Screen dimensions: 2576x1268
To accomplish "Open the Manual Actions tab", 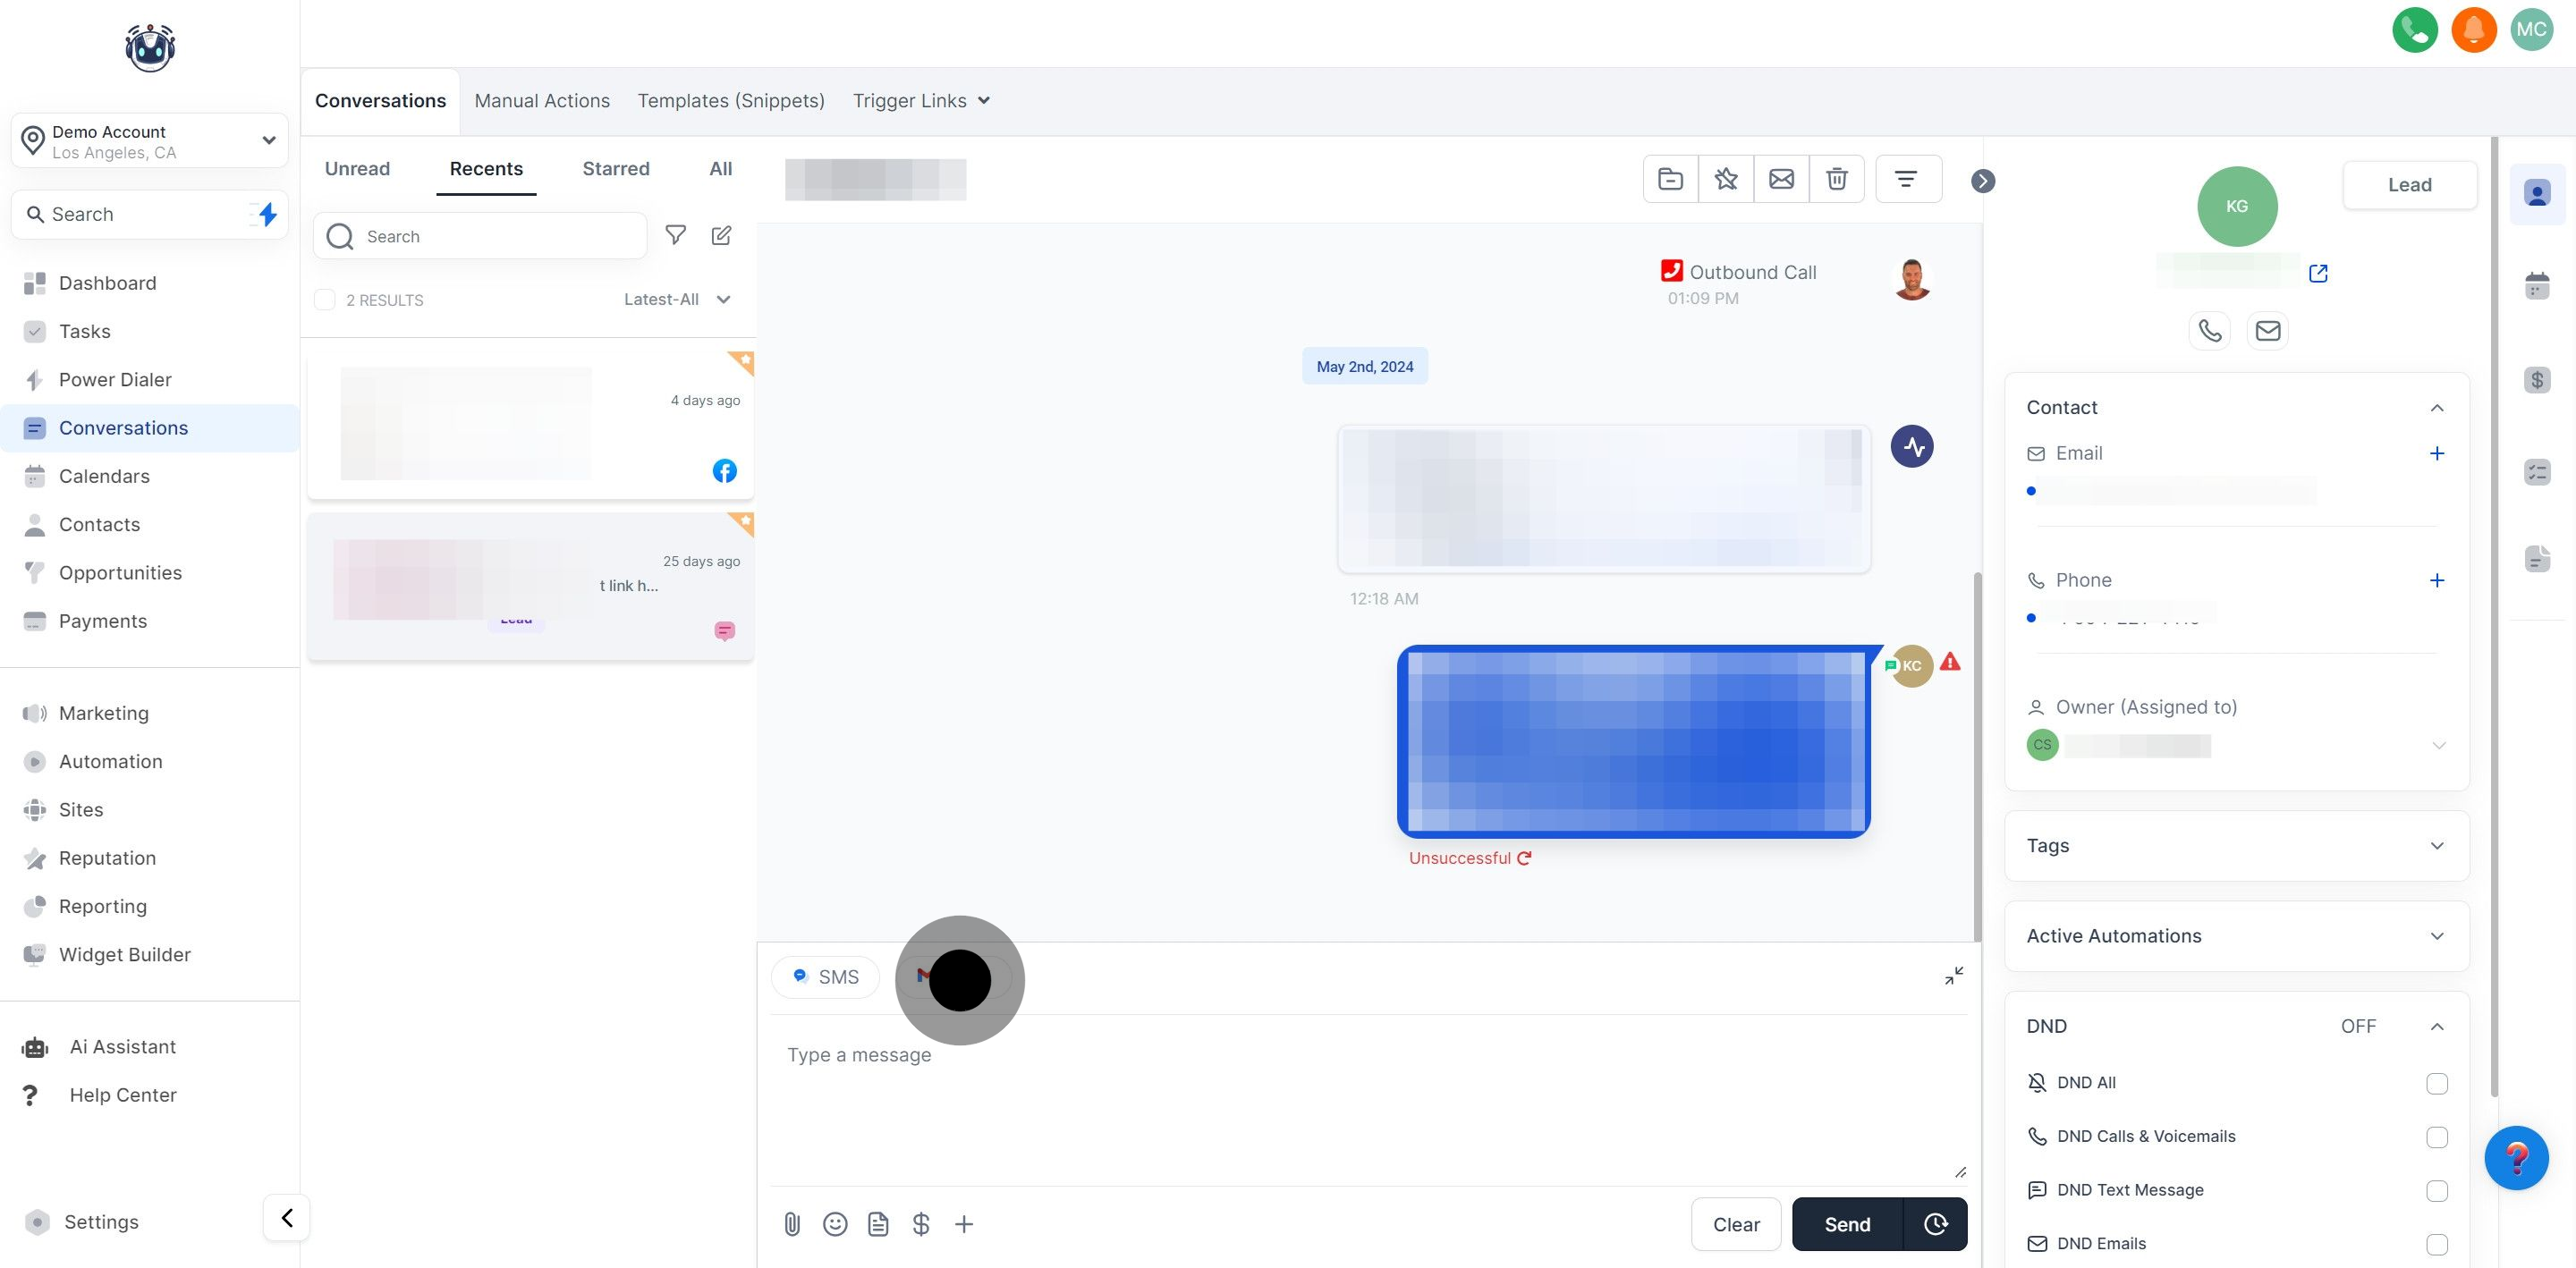I will (542, 100).
